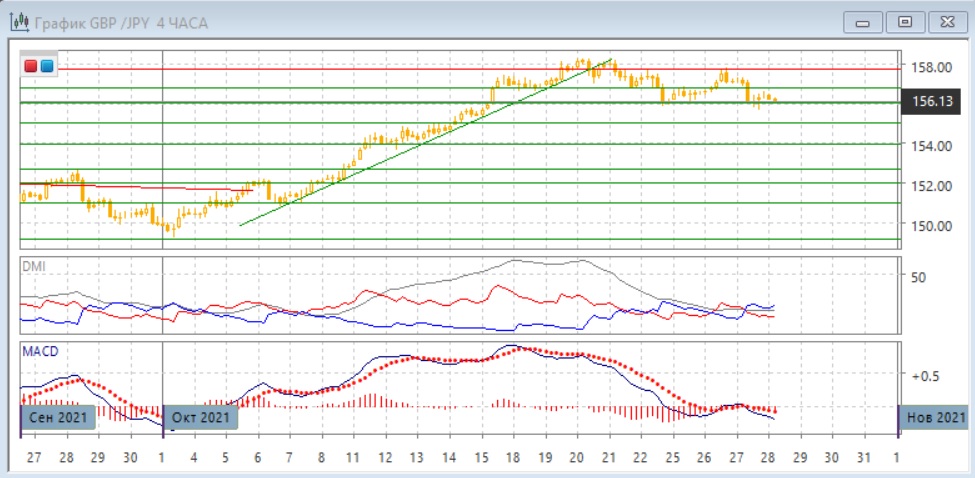Select the 'Сен 2021' month label
Viewport: 975px width, 478px height.
tap(58, 417)
